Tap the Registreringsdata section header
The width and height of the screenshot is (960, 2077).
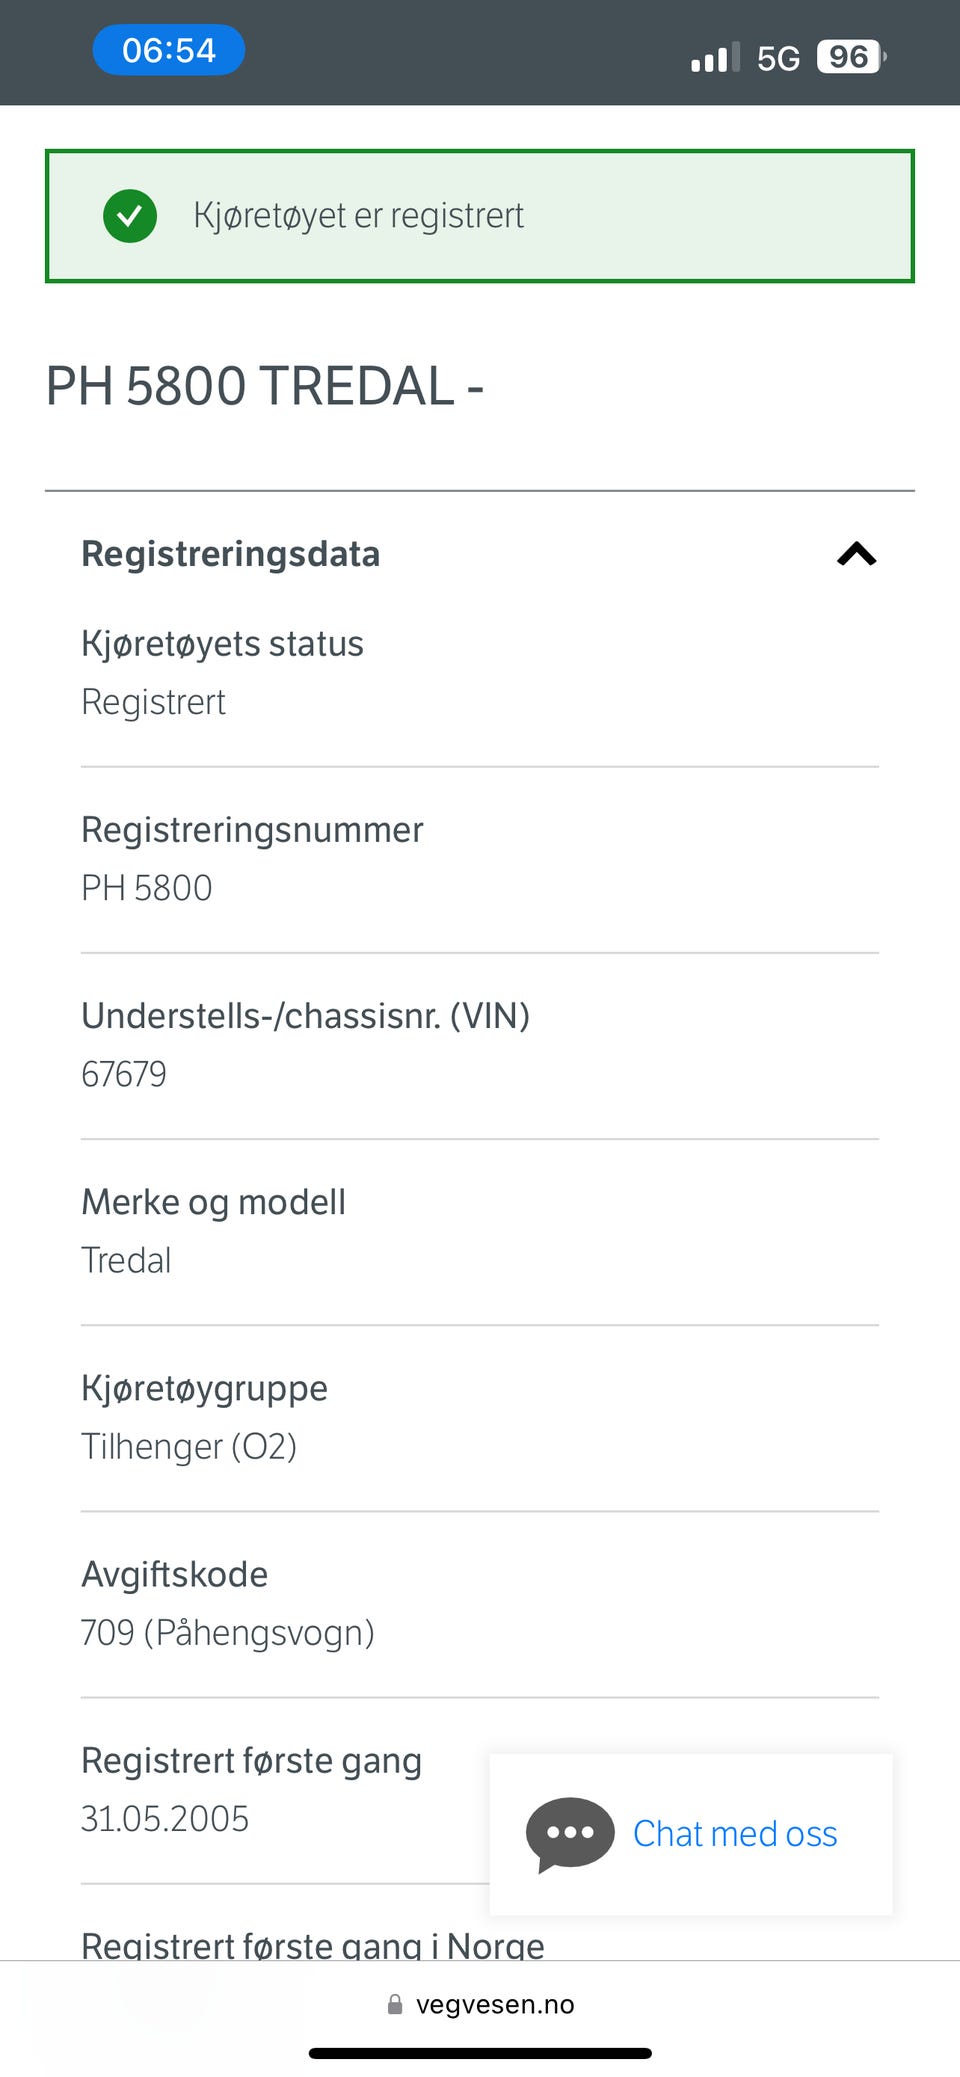pyautogui.click(x=231, y=554)
